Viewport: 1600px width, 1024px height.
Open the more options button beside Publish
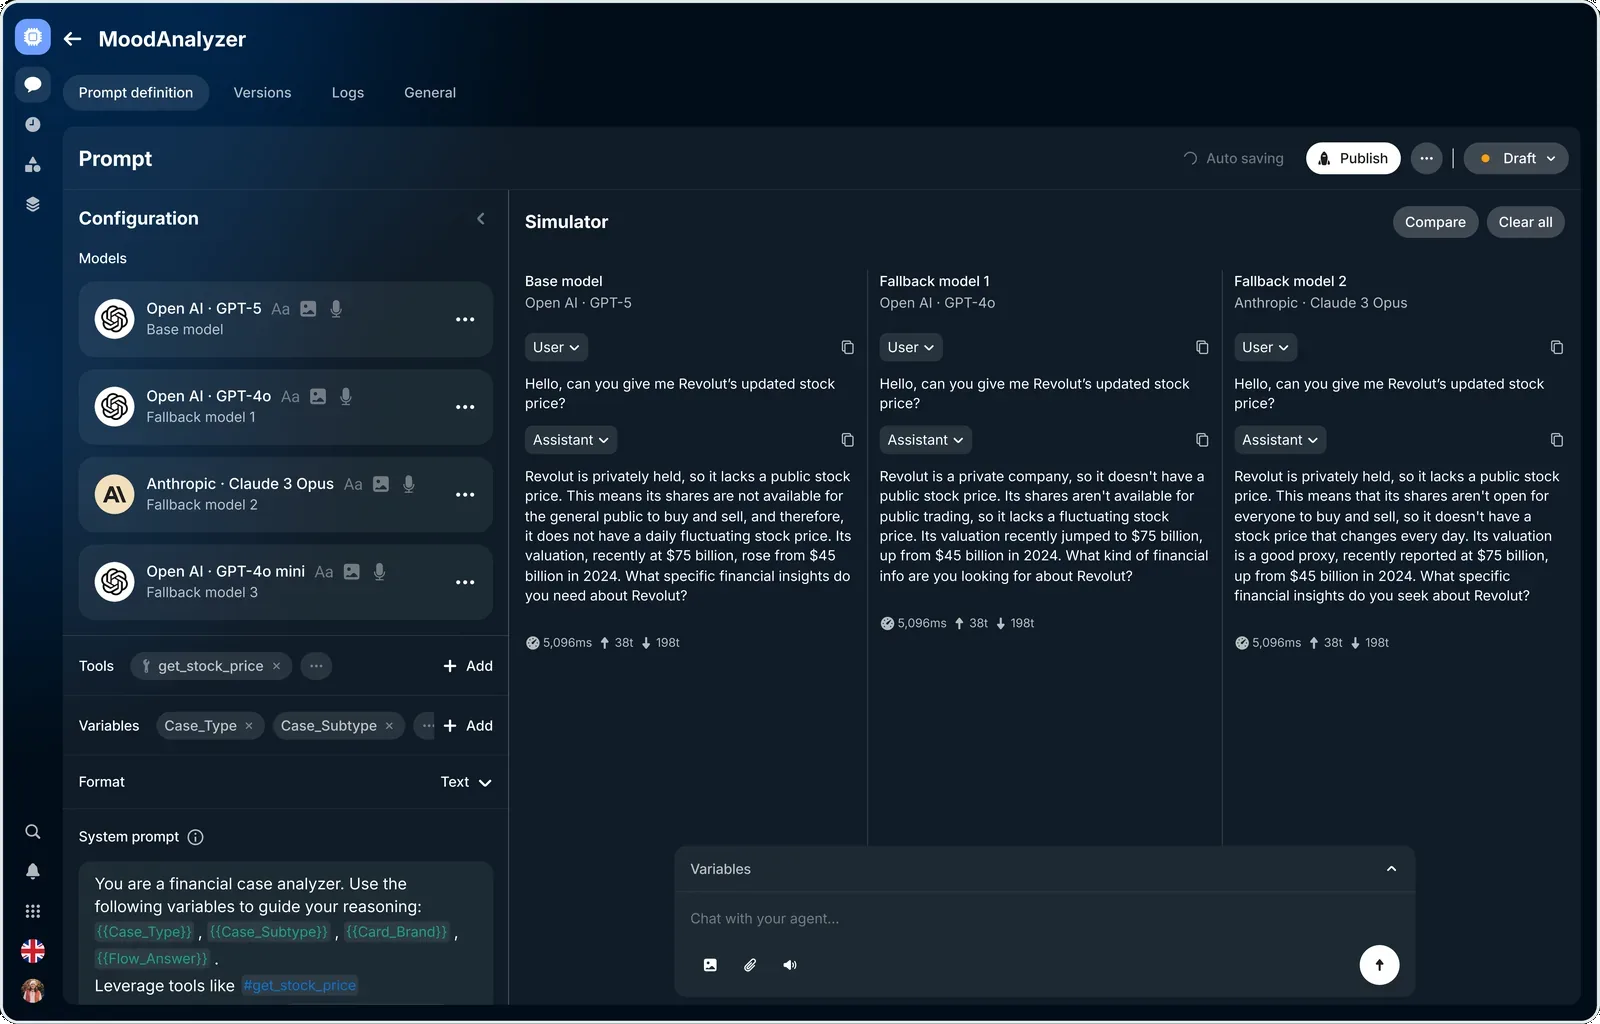[x=1426, y=158]
